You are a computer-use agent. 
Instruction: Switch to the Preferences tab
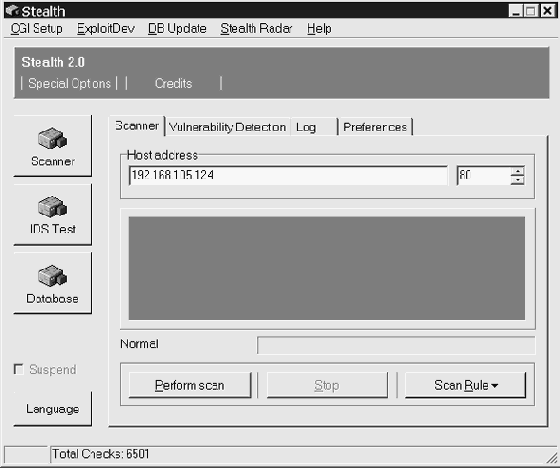(x=375, y=127)
